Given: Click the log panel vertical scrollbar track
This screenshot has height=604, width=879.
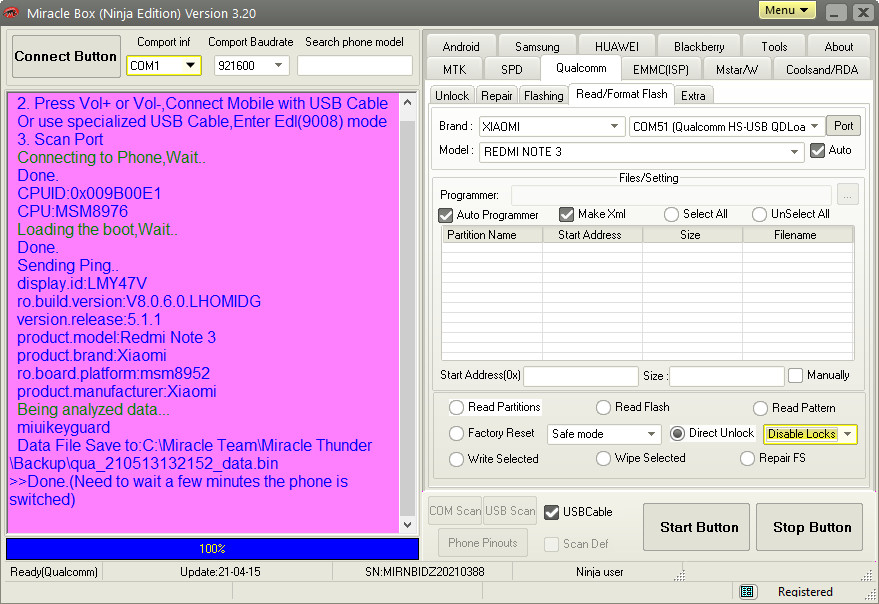Looking at the screenshot, I should coord(408,314).
